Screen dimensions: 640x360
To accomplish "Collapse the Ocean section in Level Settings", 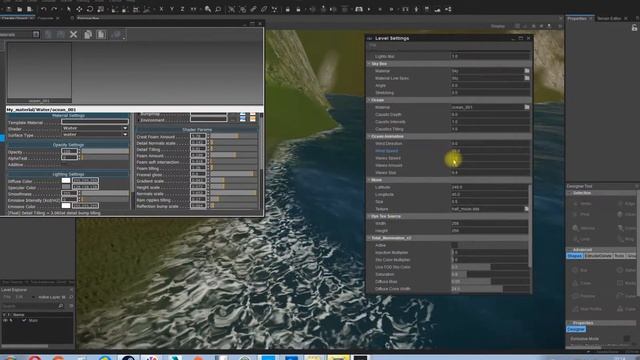I will pyautogui.click(x=369, y=100).
